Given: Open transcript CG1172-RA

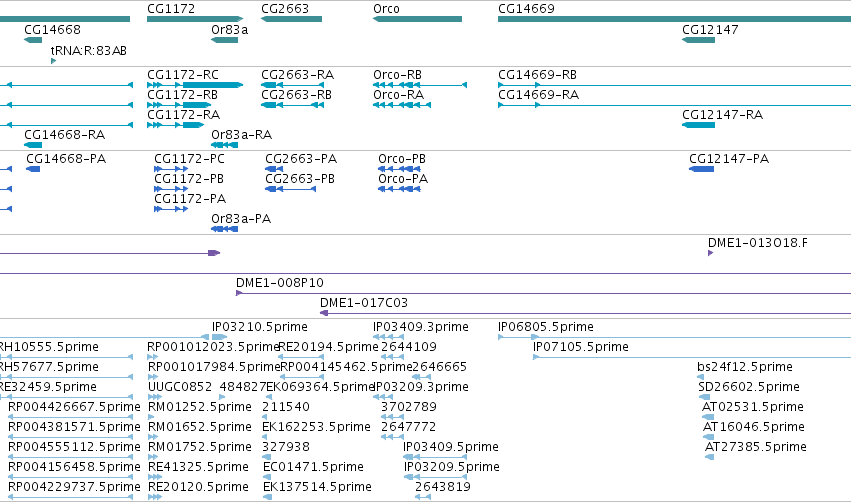Looking at the screenshot, I should [x=183, y=115].
